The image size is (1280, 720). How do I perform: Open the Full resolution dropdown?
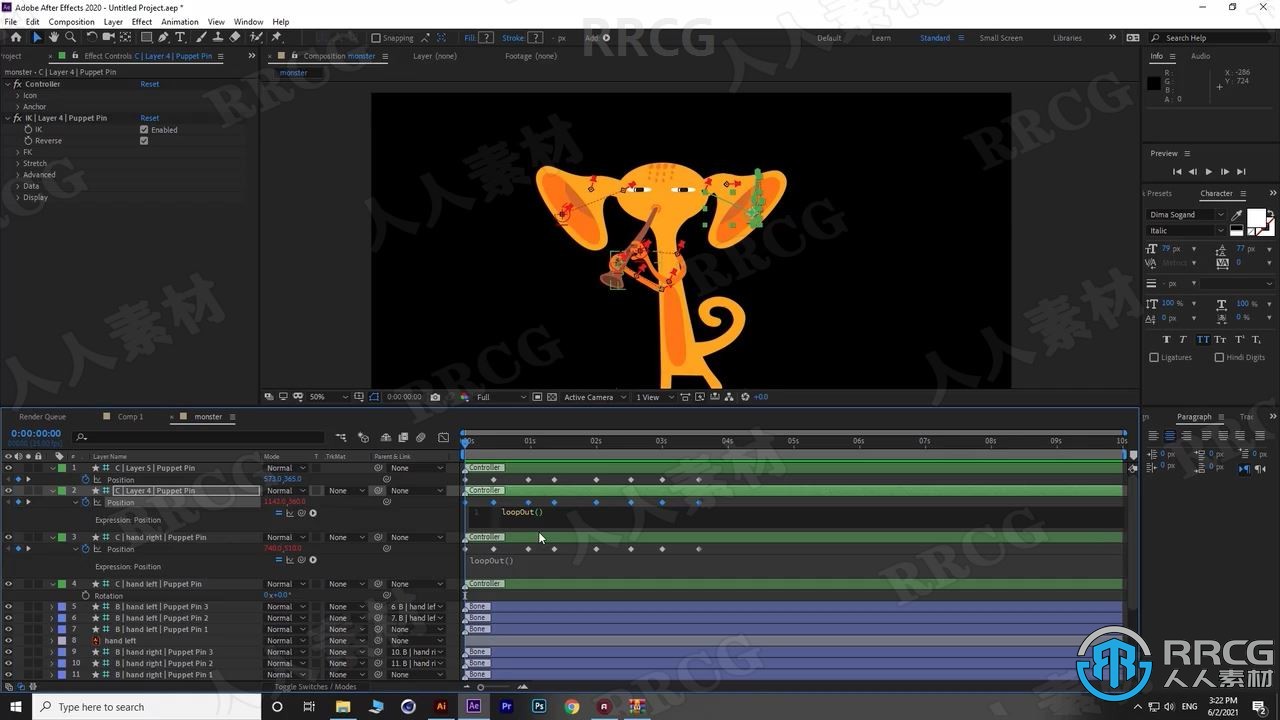[501, 397]
